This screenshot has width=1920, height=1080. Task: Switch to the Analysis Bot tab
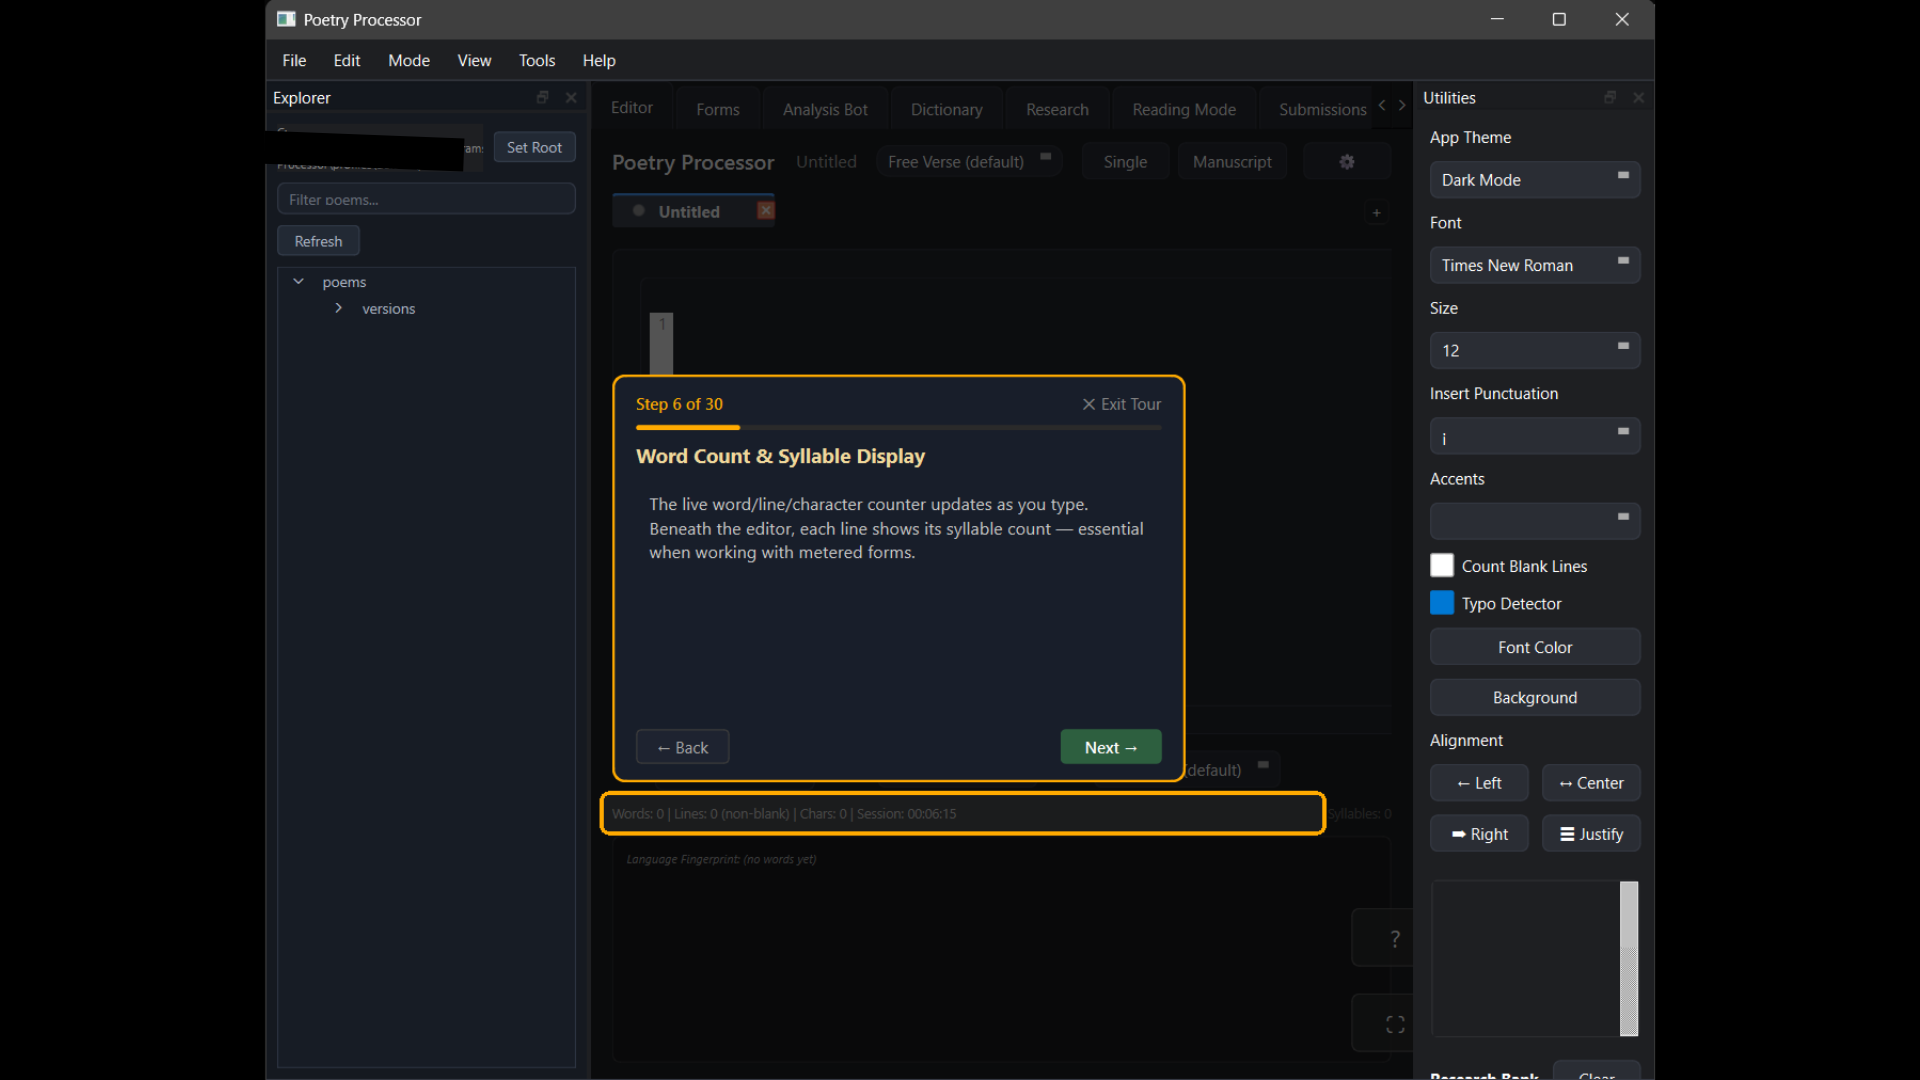click(x=824, y=109)
